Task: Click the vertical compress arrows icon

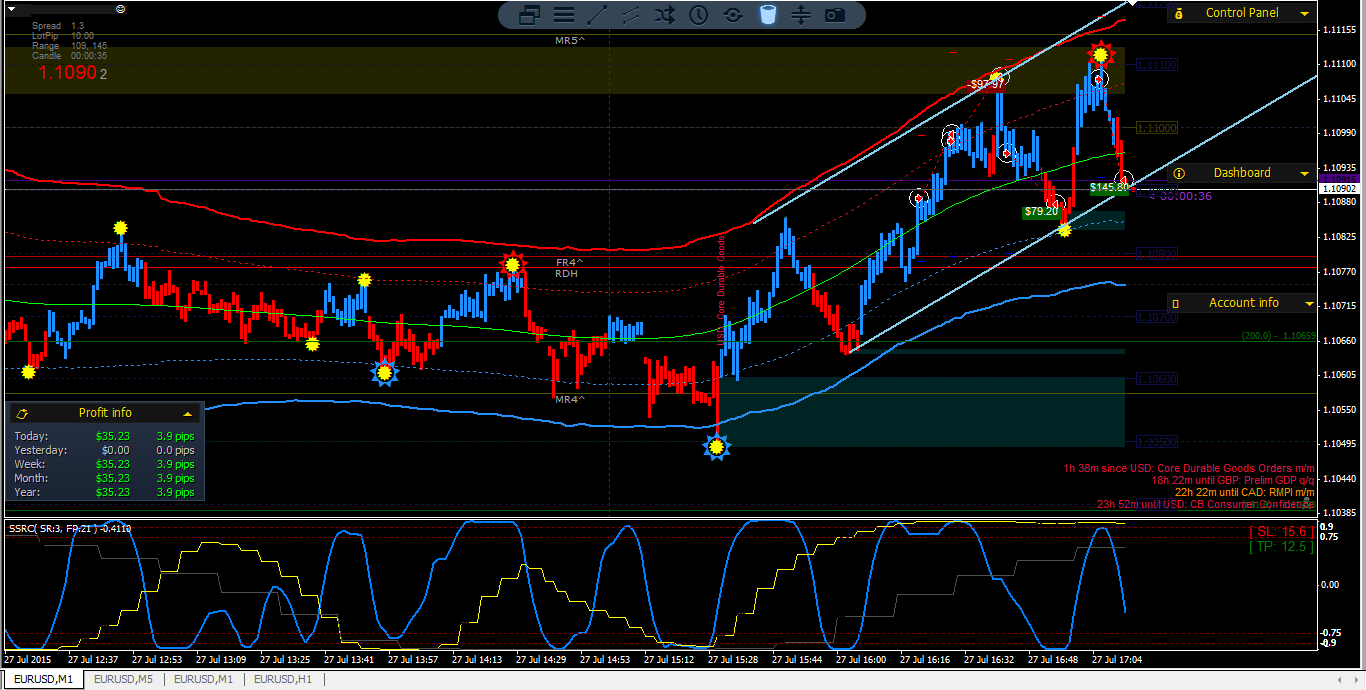Action: (x=801, y=15)
